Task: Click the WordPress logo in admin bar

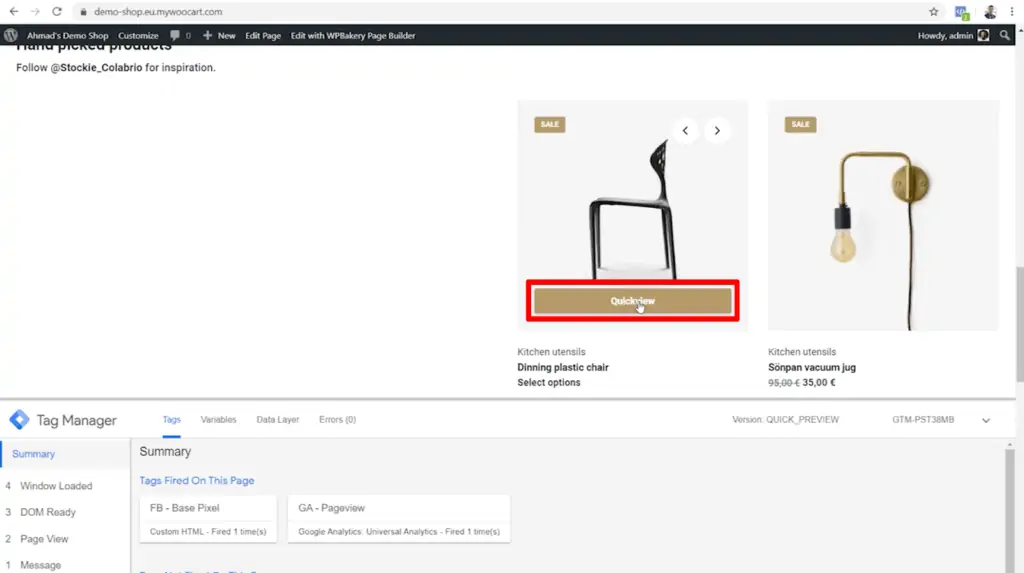Action: [10, 35]
